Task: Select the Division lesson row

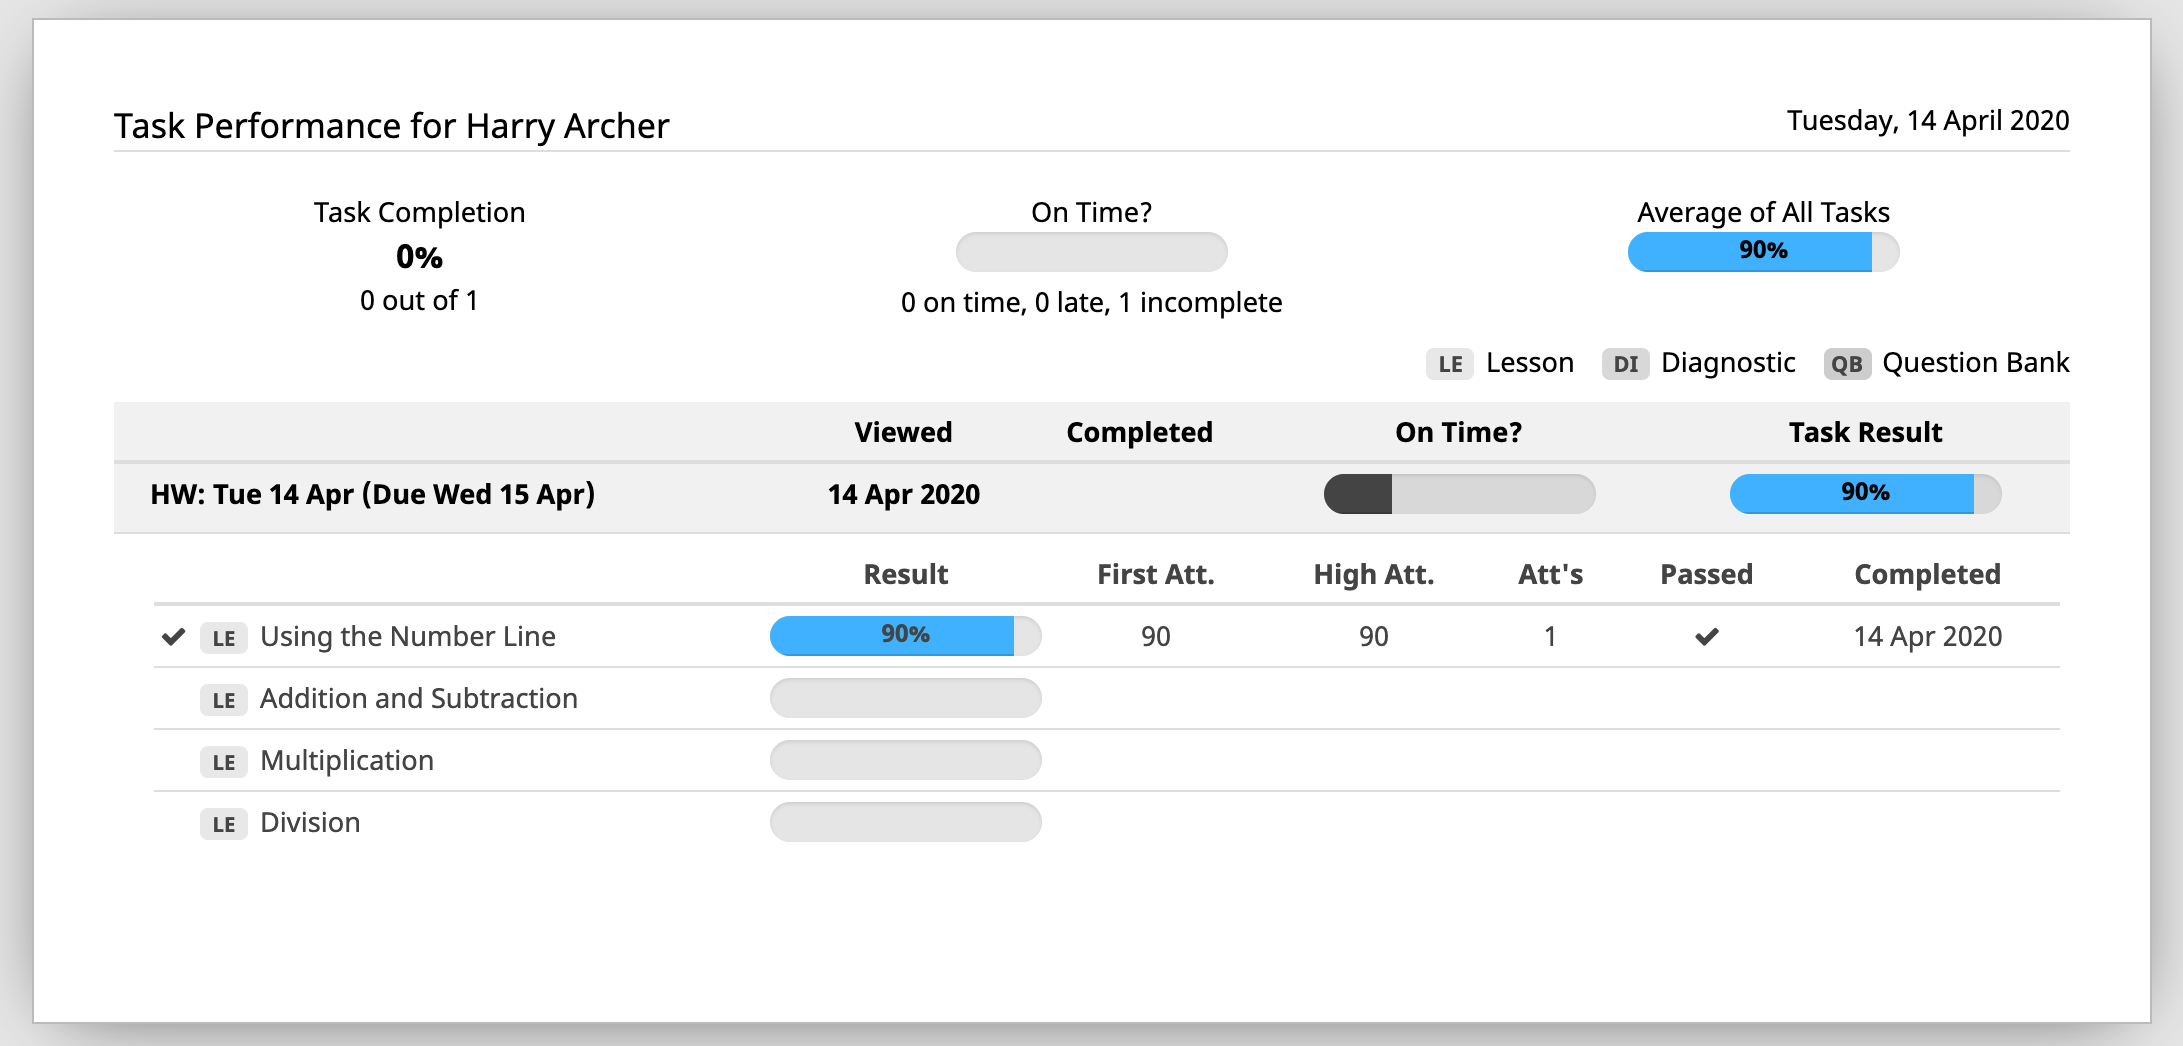Action: 310,822
